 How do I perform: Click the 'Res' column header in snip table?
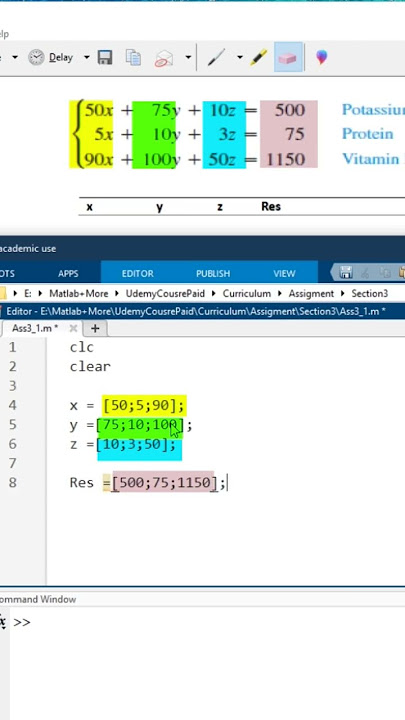pyautogui.click(x=271, y=207)
